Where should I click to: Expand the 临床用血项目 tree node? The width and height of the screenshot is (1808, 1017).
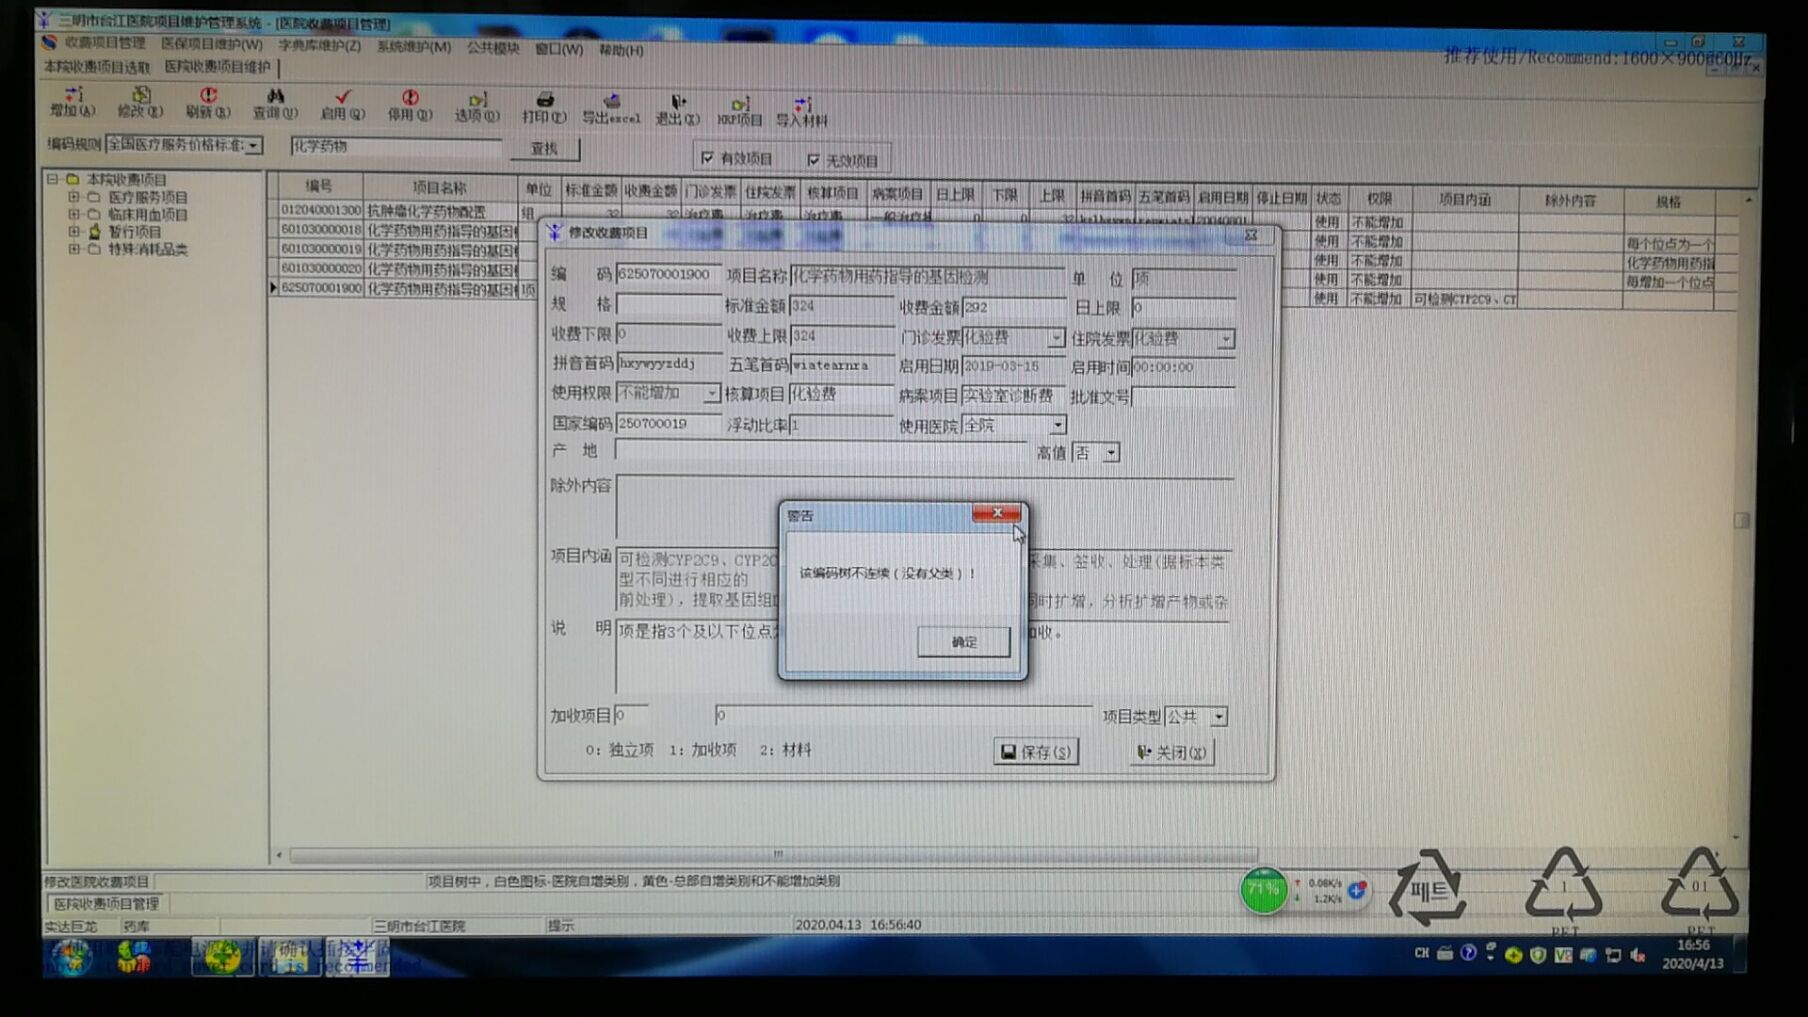pyautogui.click(x=74, y=214)
